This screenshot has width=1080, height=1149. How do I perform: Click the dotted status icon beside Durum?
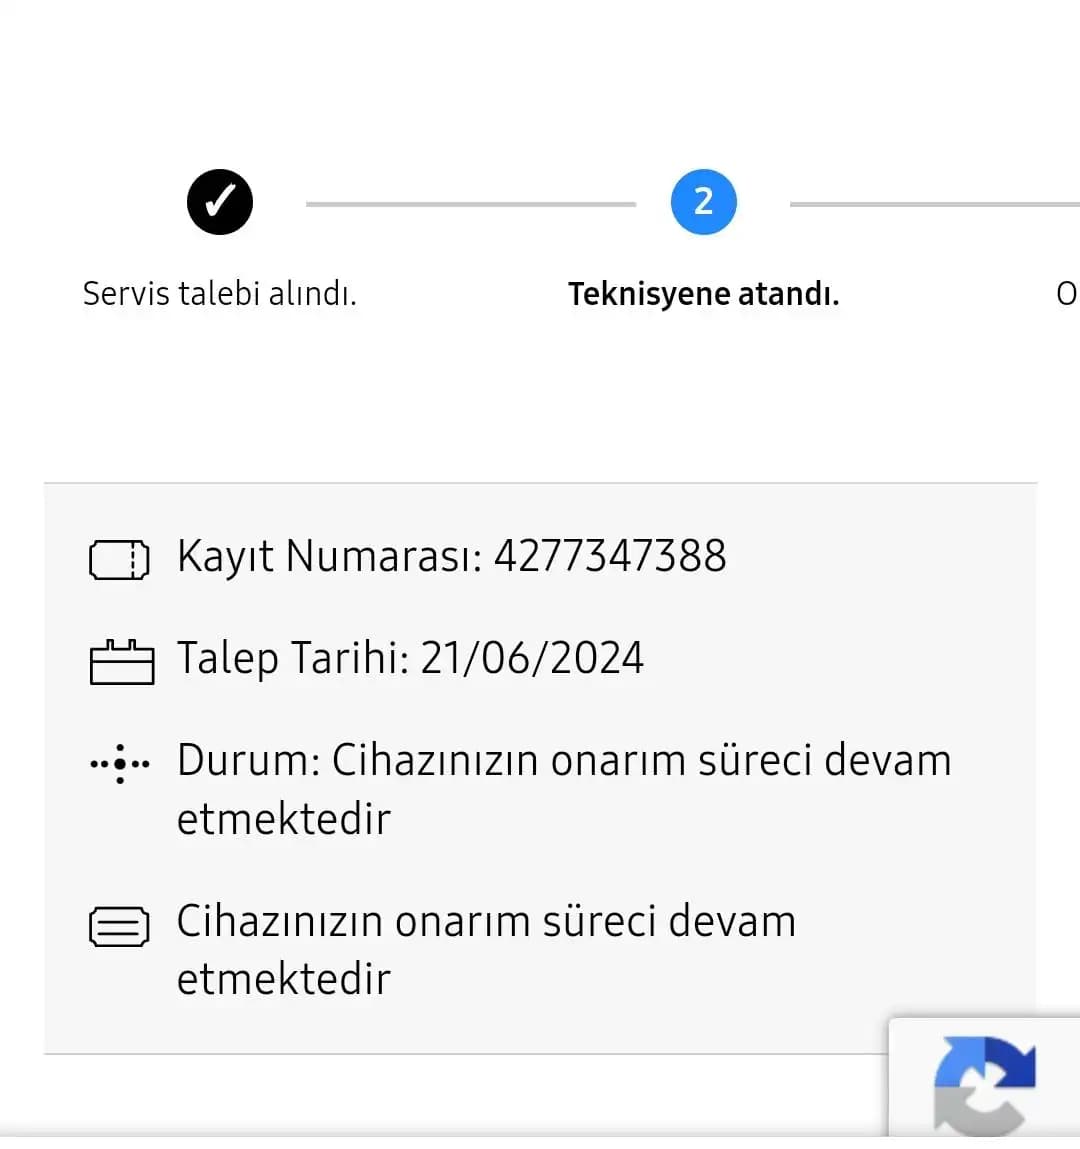[120, 764]
